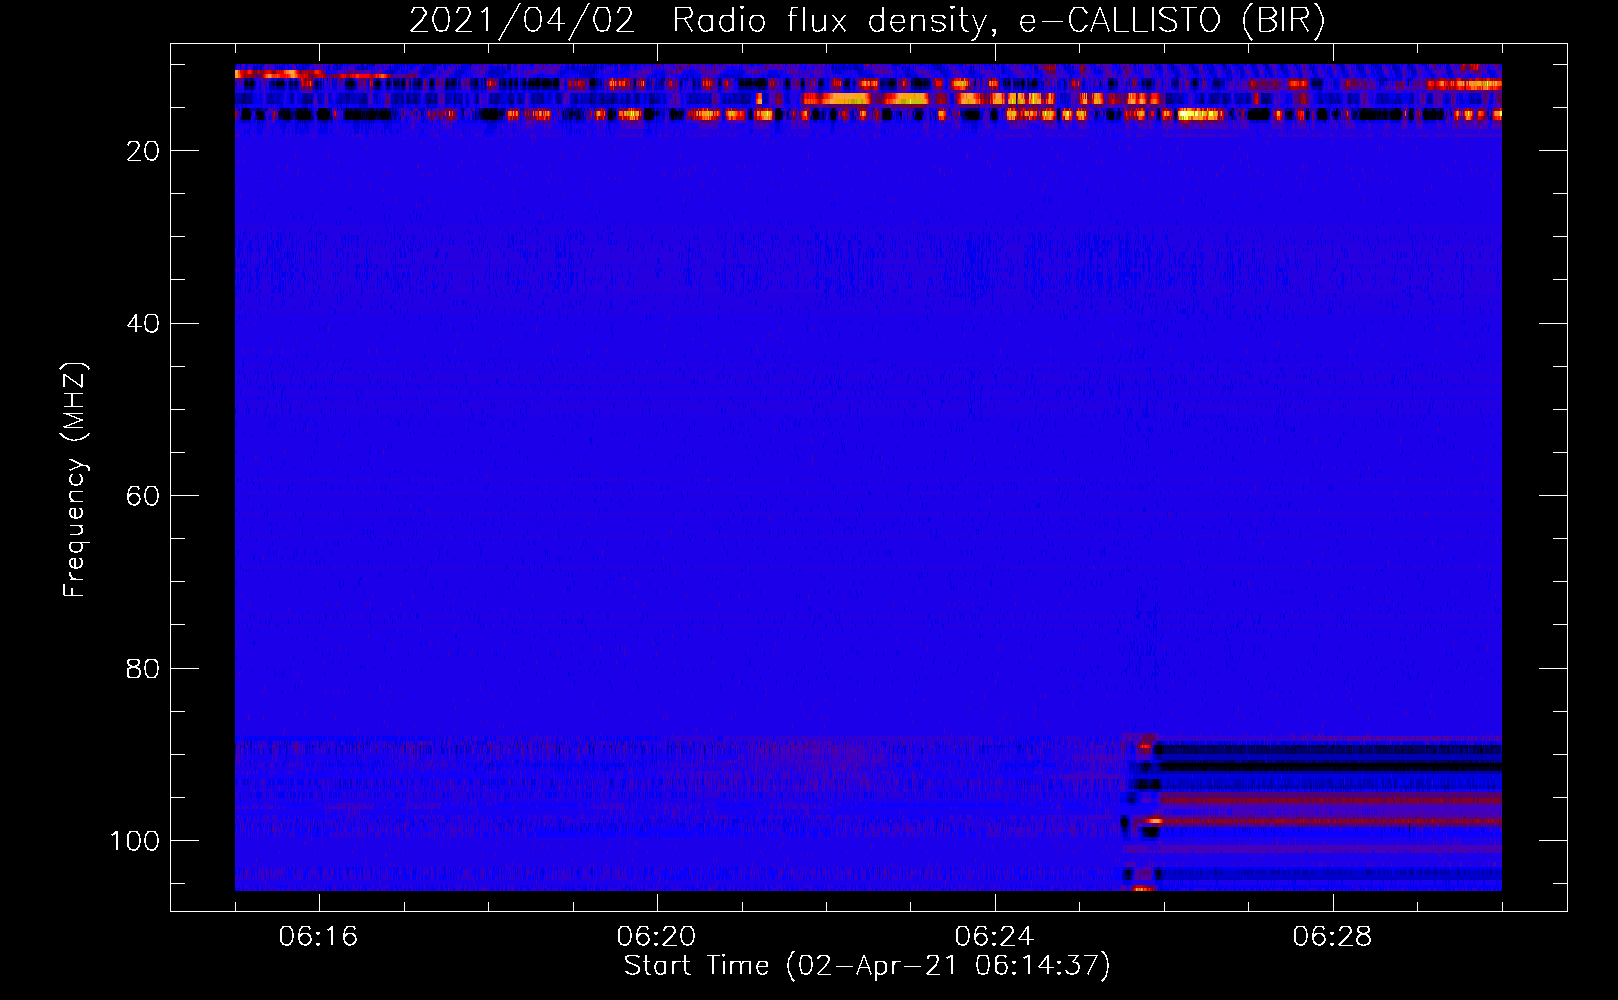Click the 06:24 time tick label
1618x1000 pixels.
click(x=994, y=937)
